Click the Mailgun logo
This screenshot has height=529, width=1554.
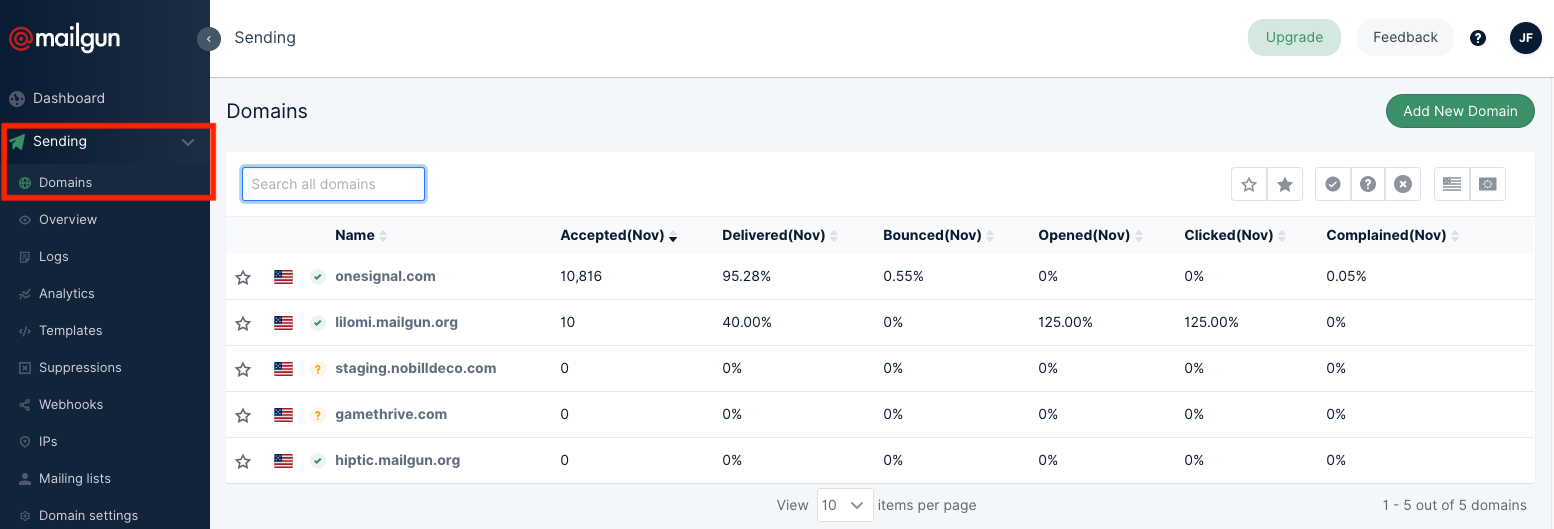pyautogui.click(x=65, y=39)
